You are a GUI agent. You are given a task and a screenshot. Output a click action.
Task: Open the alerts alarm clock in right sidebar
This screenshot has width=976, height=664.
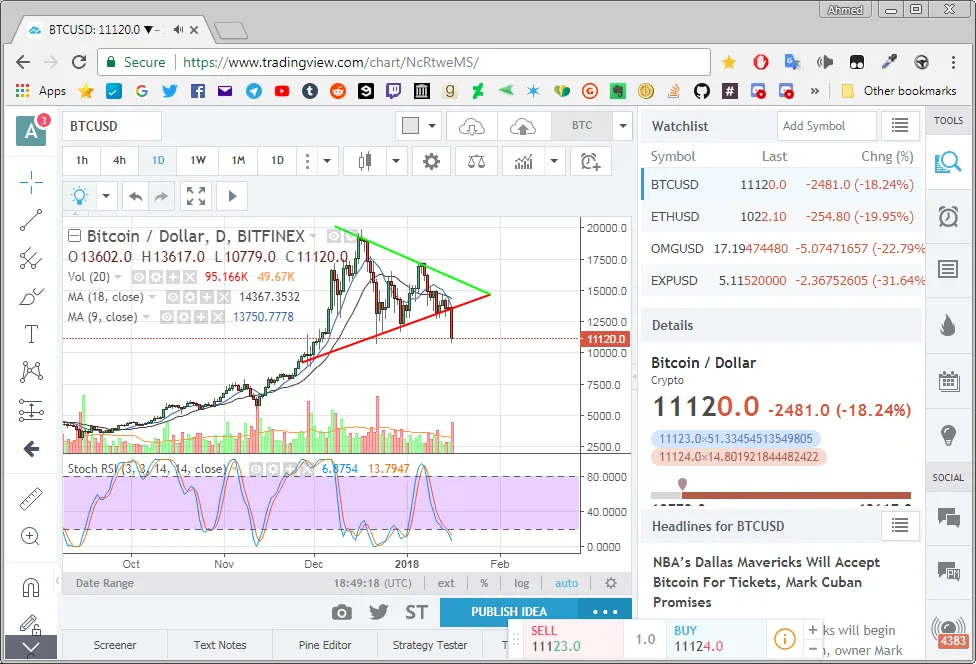(x=948, y=217)
